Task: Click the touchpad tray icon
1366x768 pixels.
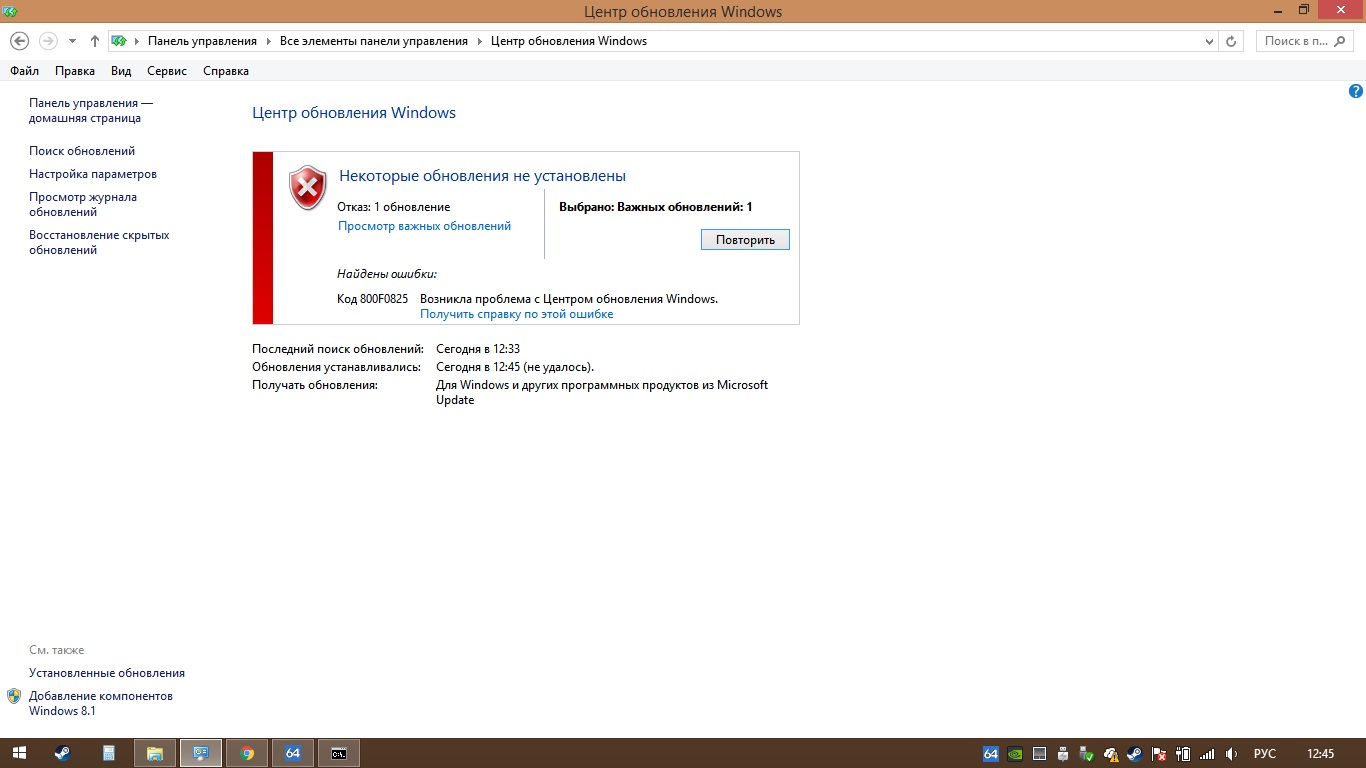Action: pos(1039,754)
